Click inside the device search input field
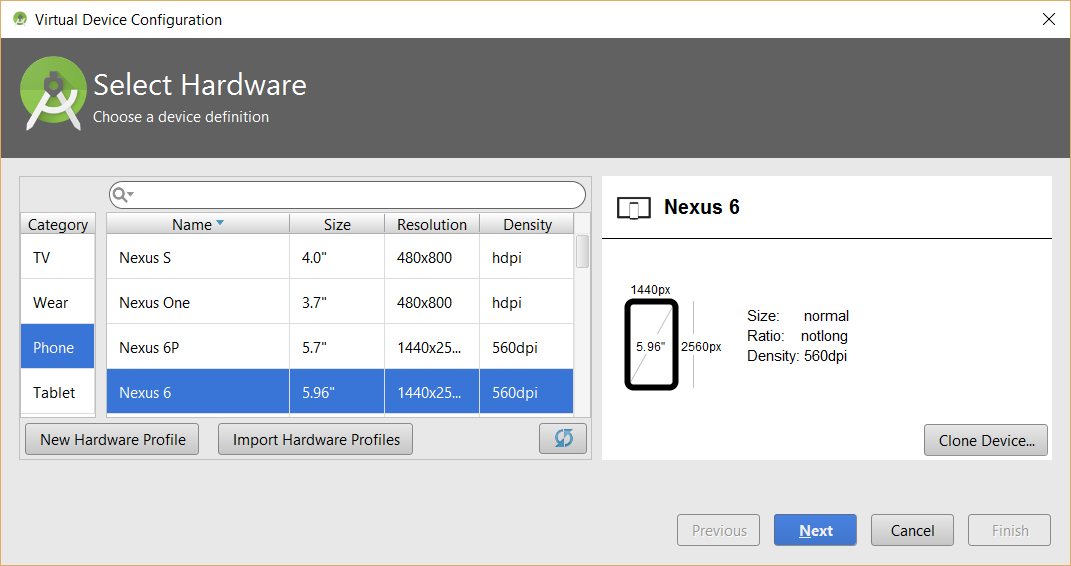Screen dimensions: 1071x566 347,195
